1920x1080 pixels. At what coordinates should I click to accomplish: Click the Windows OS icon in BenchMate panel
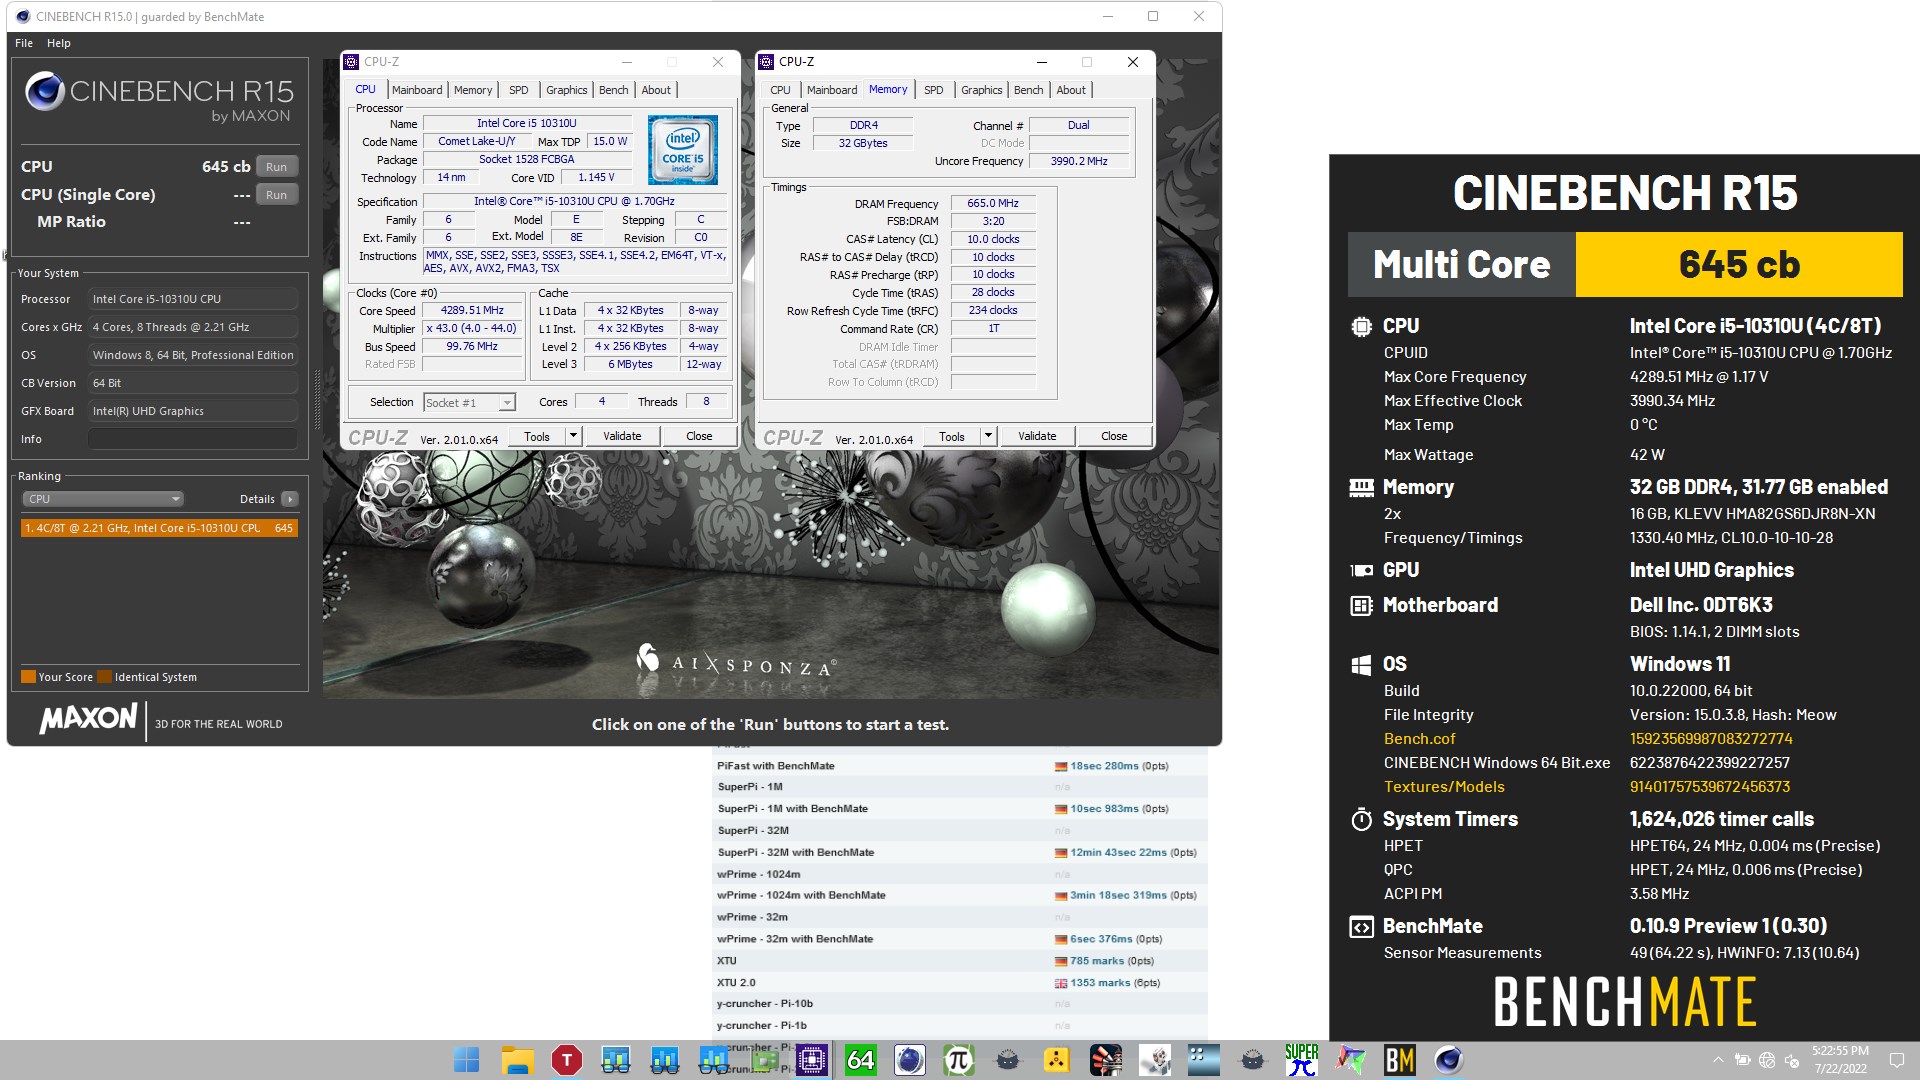1361,664
